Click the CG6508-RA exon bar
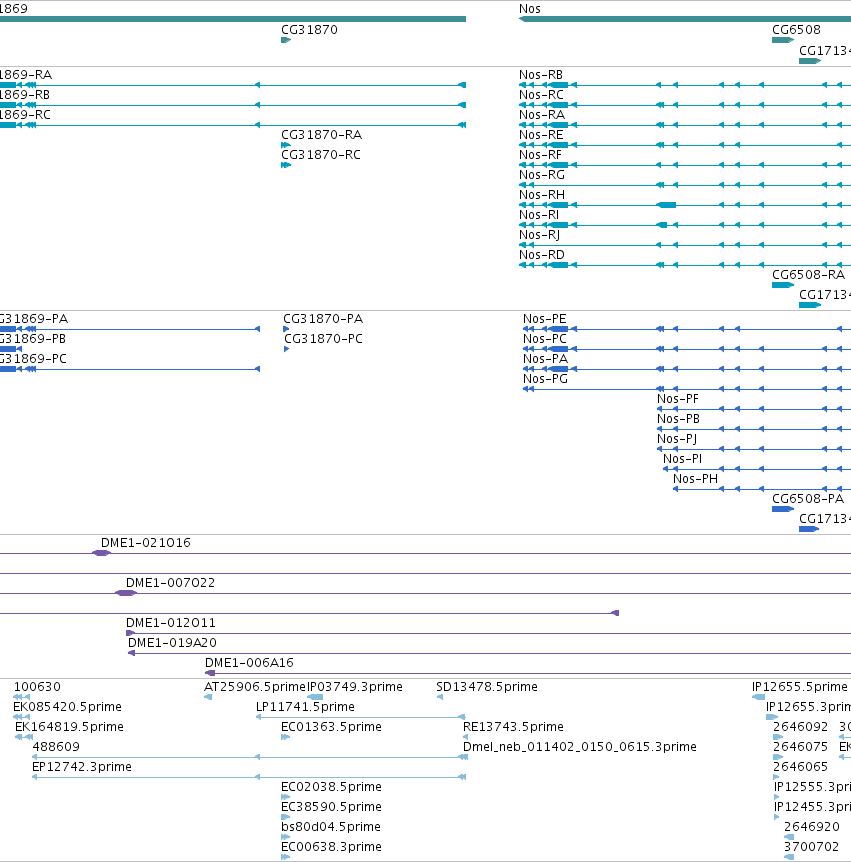Screen dimensions: 851x862 pyautogui.click(x=783, y=285)
